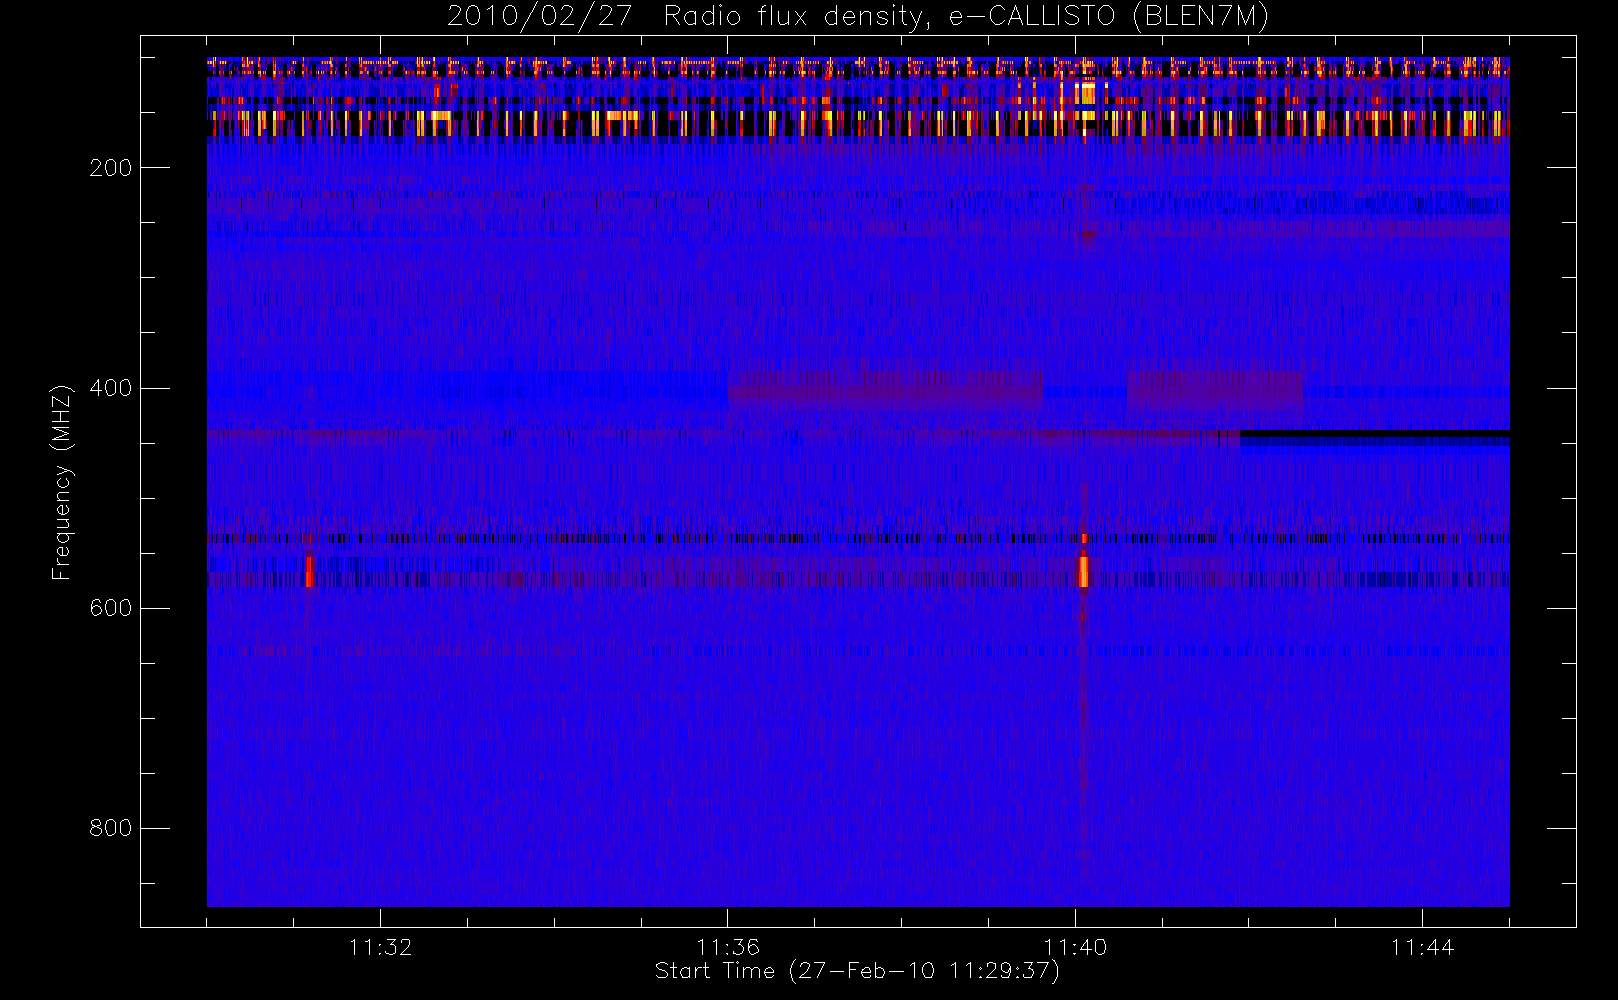Click the plot title '2010/02/27 Radio flux density, e-CALLISTO (BLEN7M)'
Screen dimensions: 1618x1000
click(857, 16)
